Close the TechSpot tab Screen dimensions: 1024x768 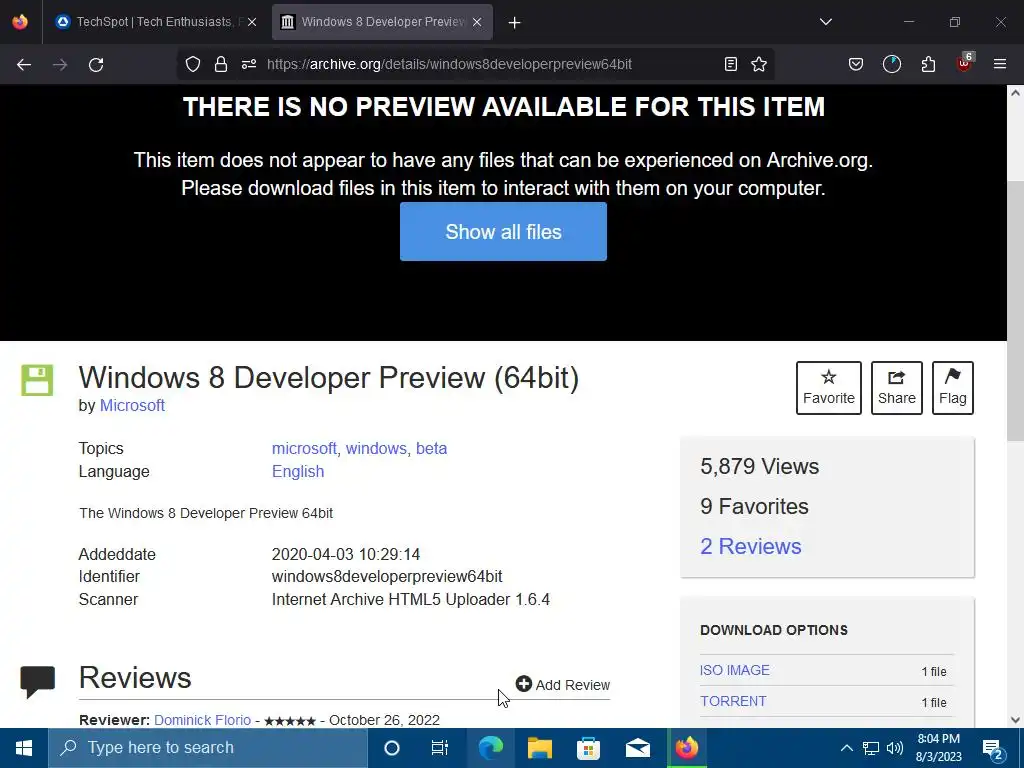point(252,22)
